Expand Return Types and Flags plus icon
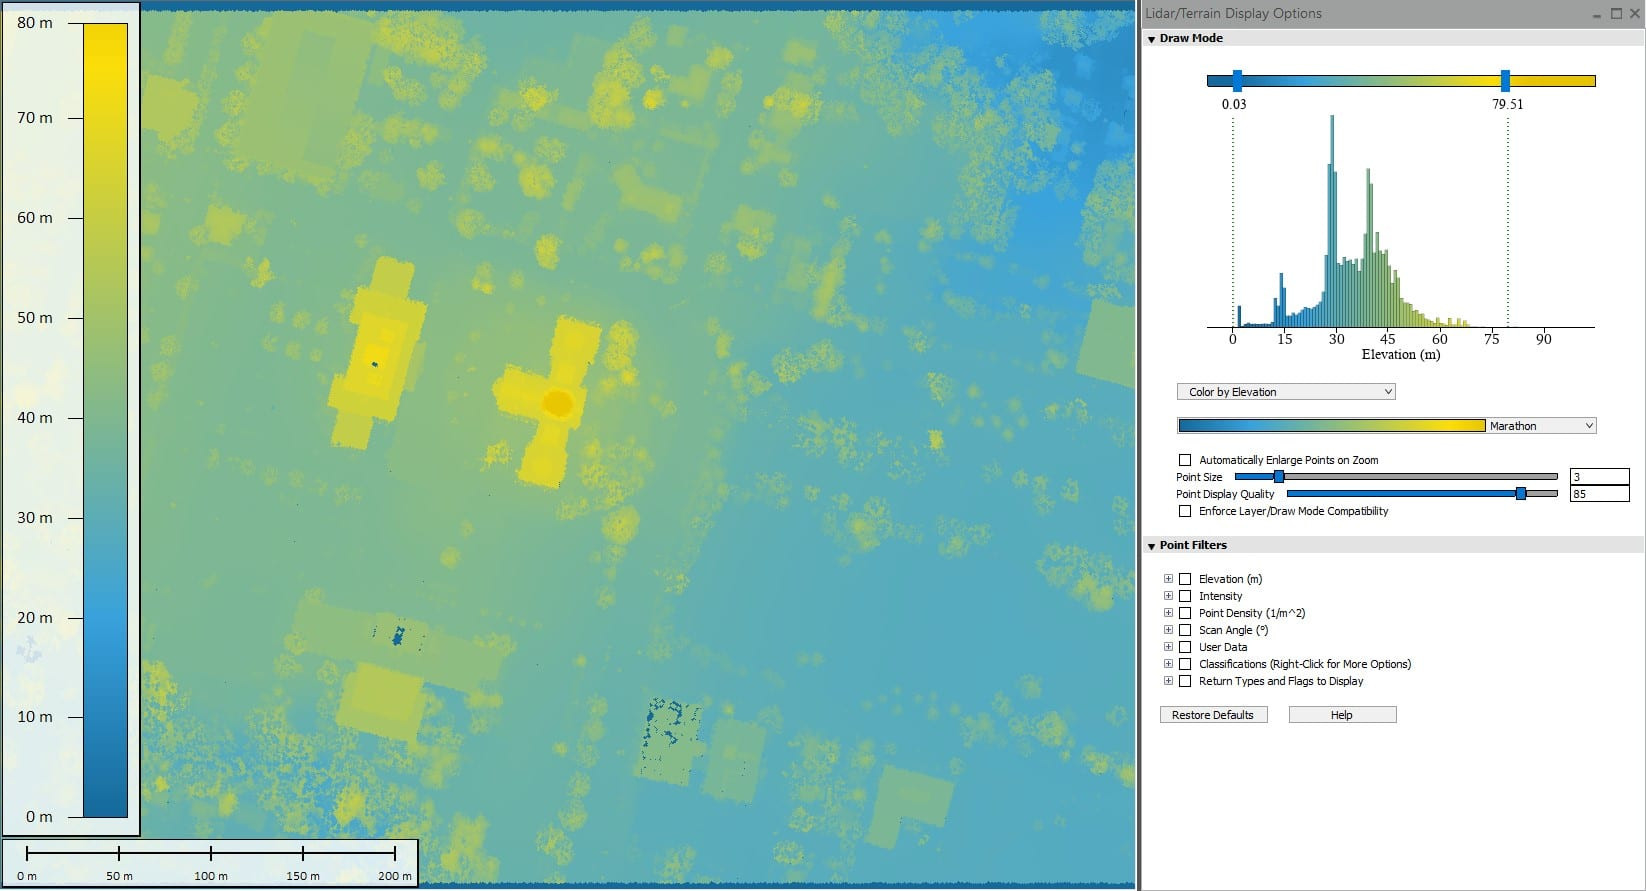The height and width of the screenshot is (891, 1646). [x=1168, y=681]
